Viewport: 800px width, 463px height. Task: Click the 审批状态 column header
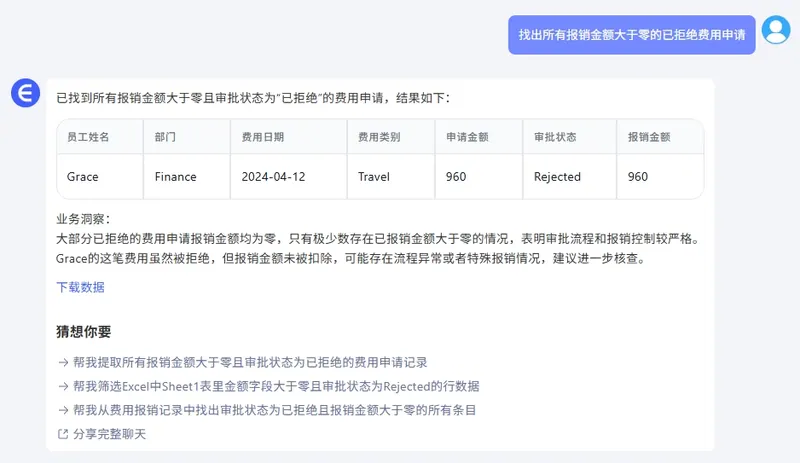tap(555, 137)
